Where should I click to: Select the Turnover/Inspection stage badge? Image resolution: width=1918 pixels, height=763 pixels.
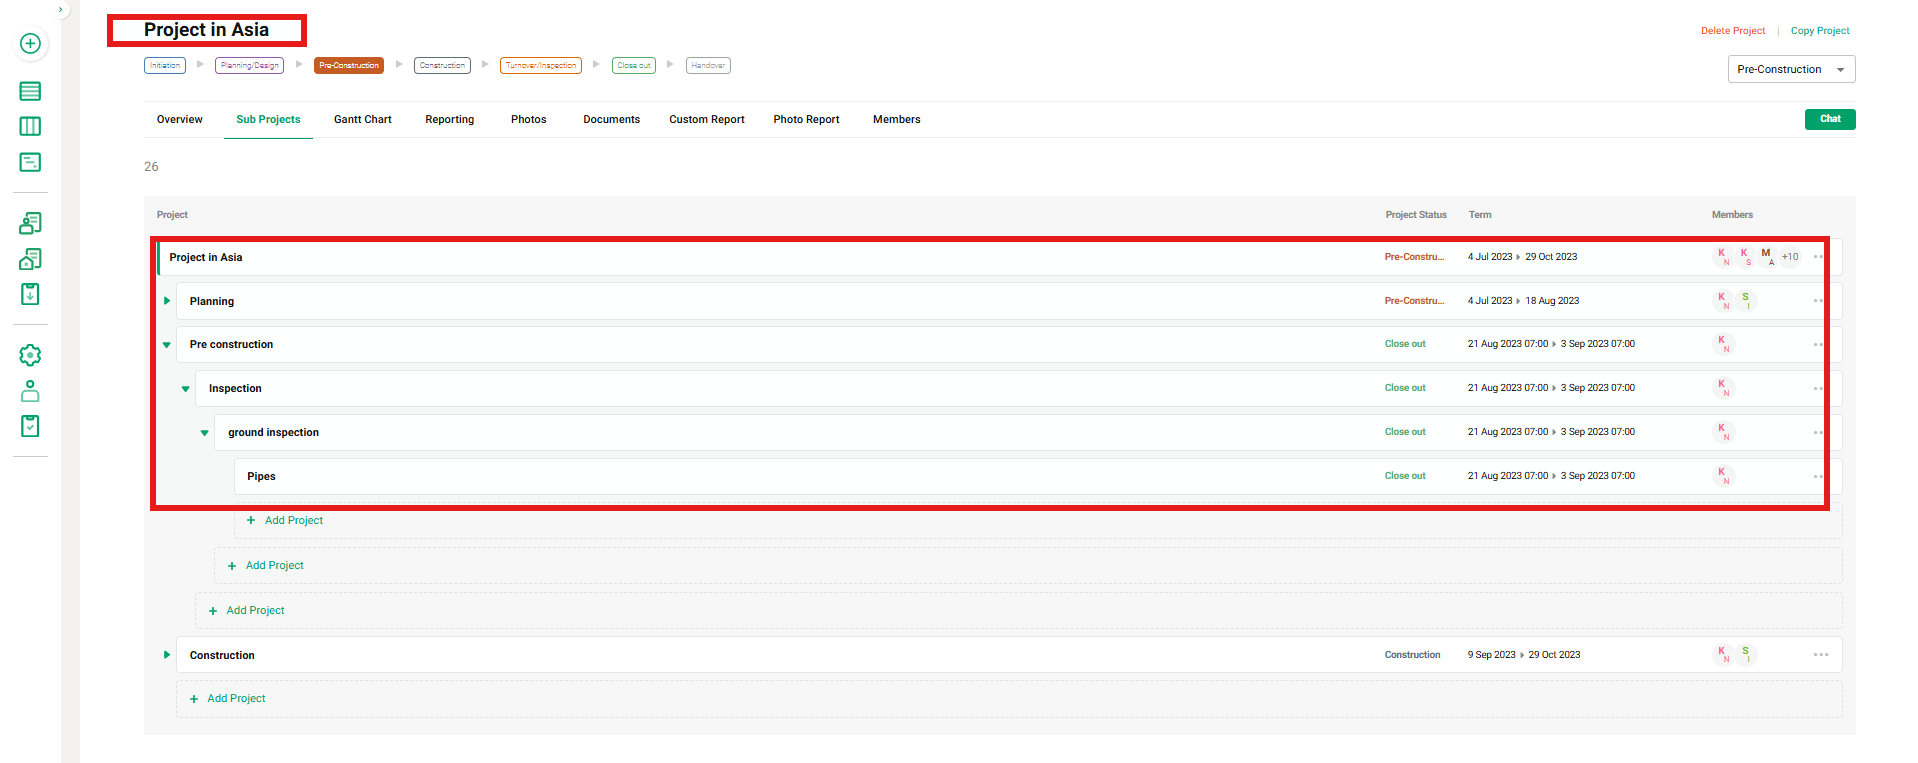coord(540,66)
